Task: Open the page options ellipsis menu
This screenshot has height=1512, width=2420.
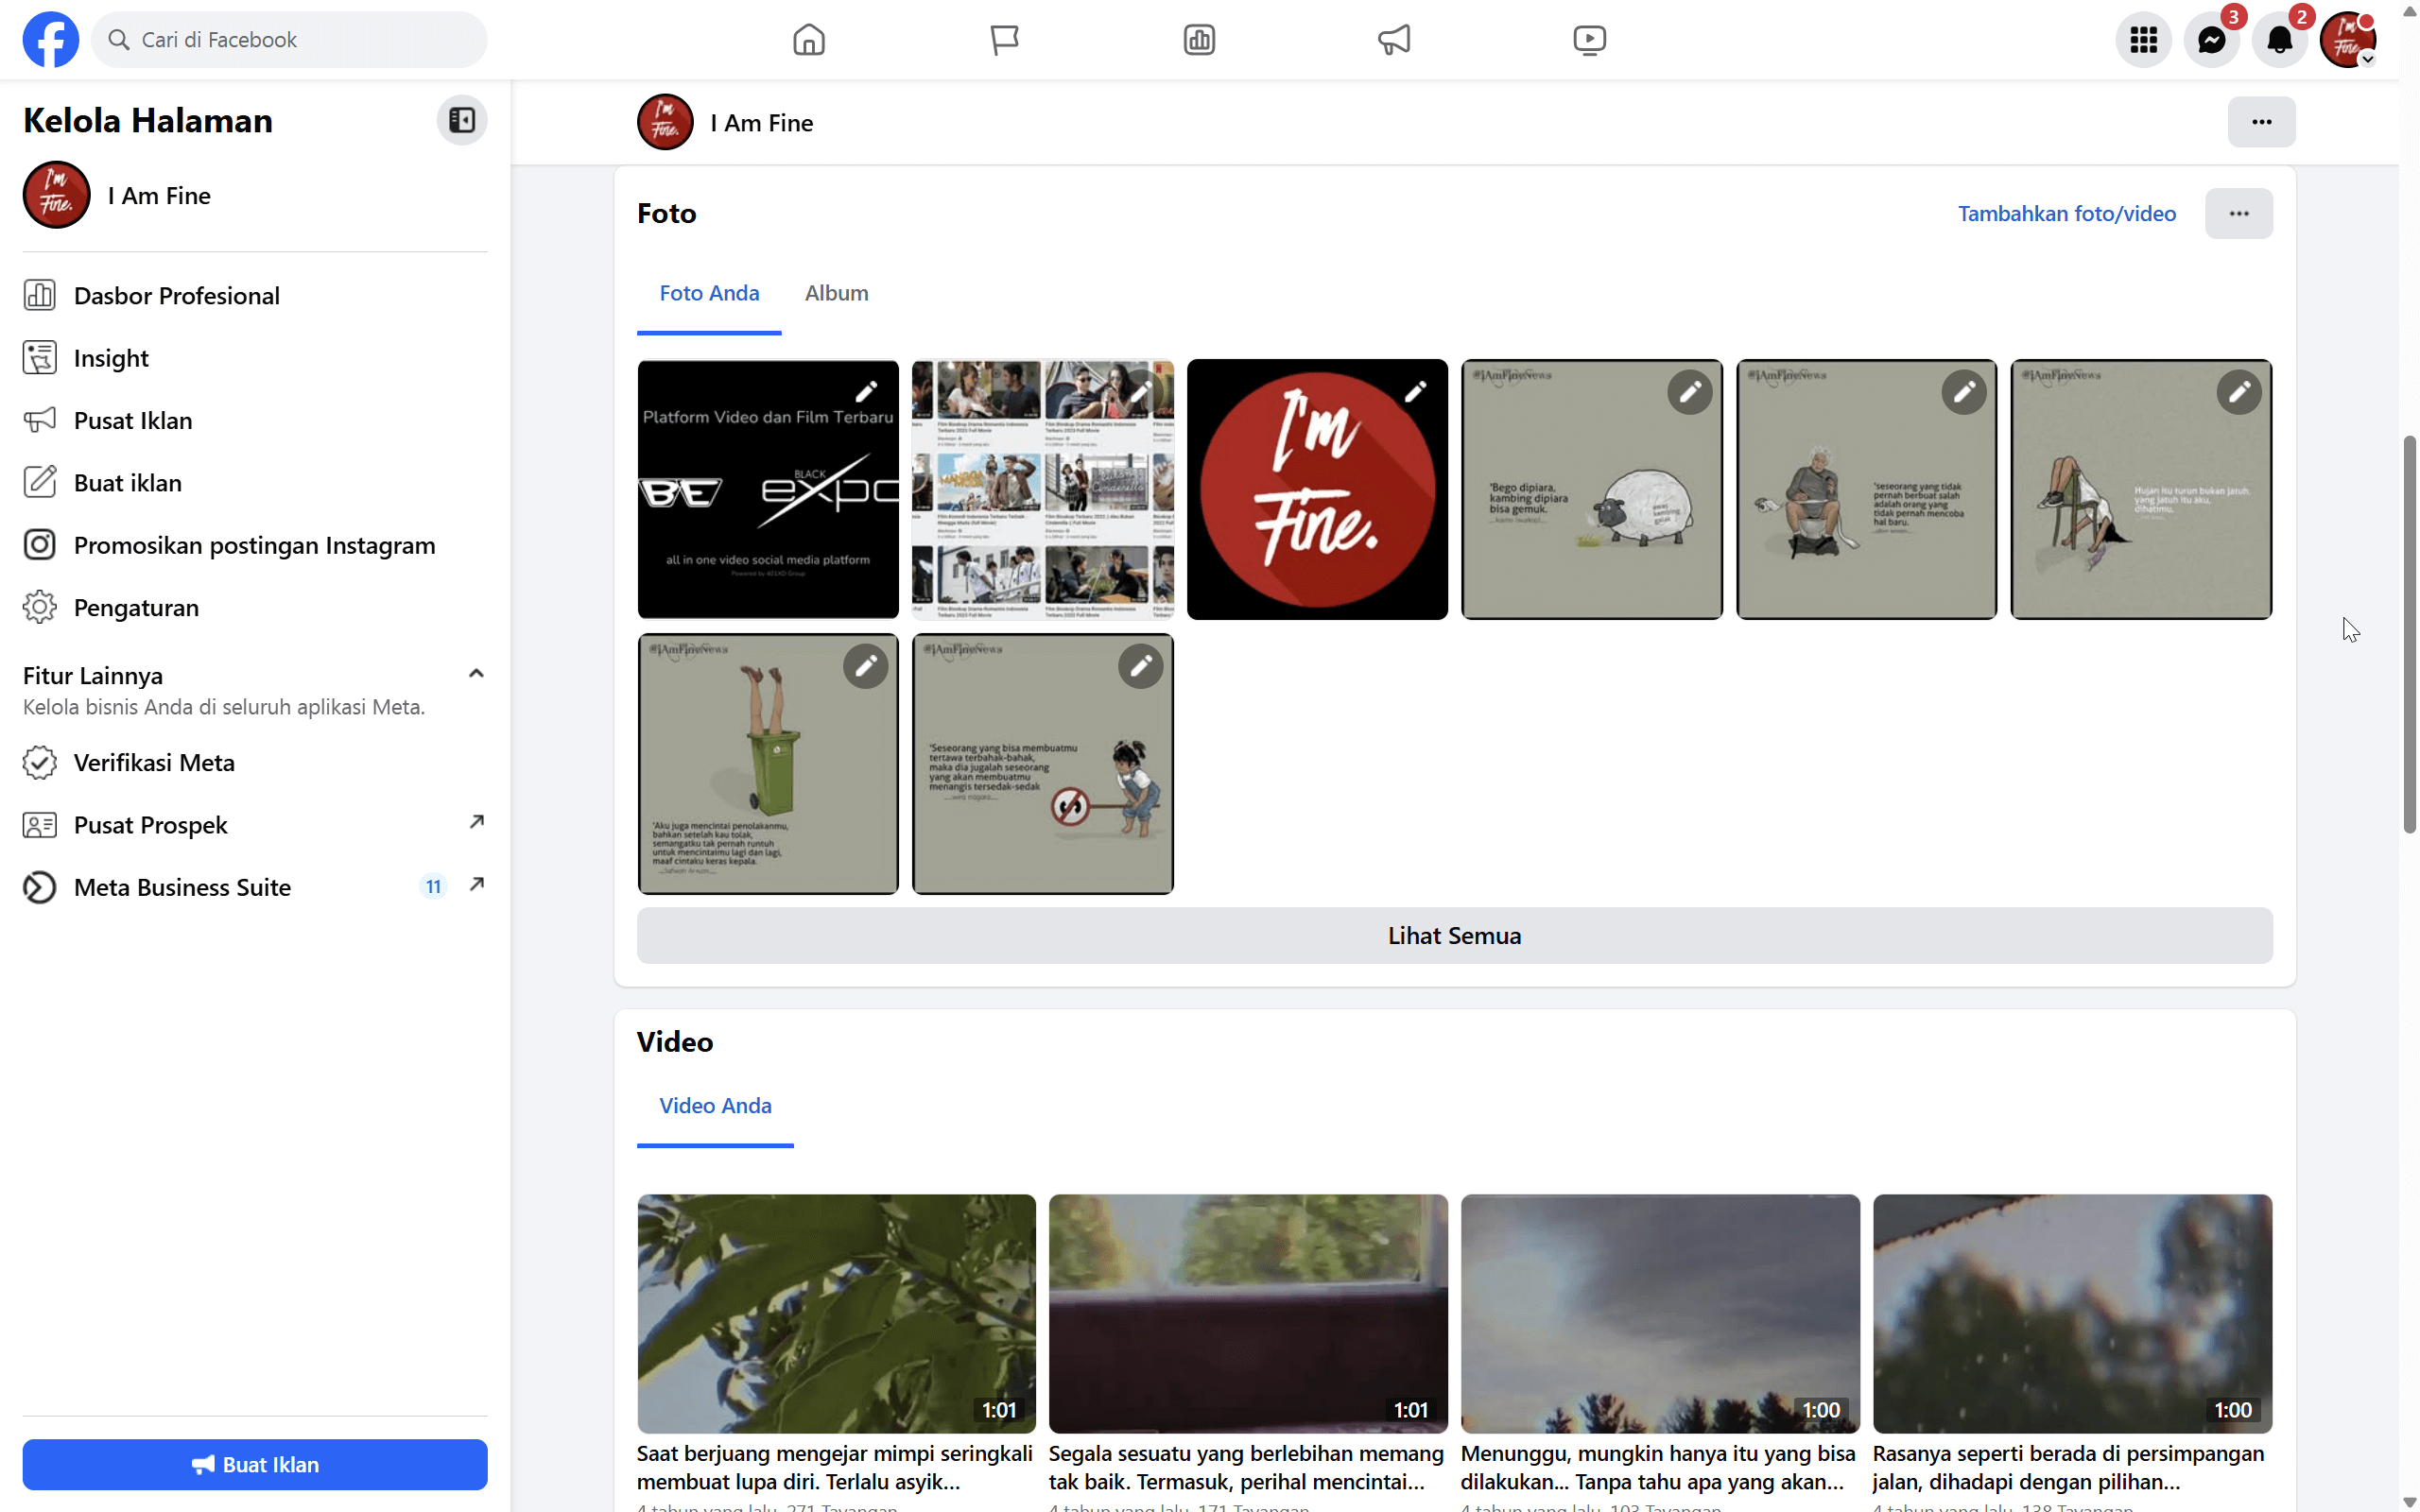Action: click(2262, 121)
